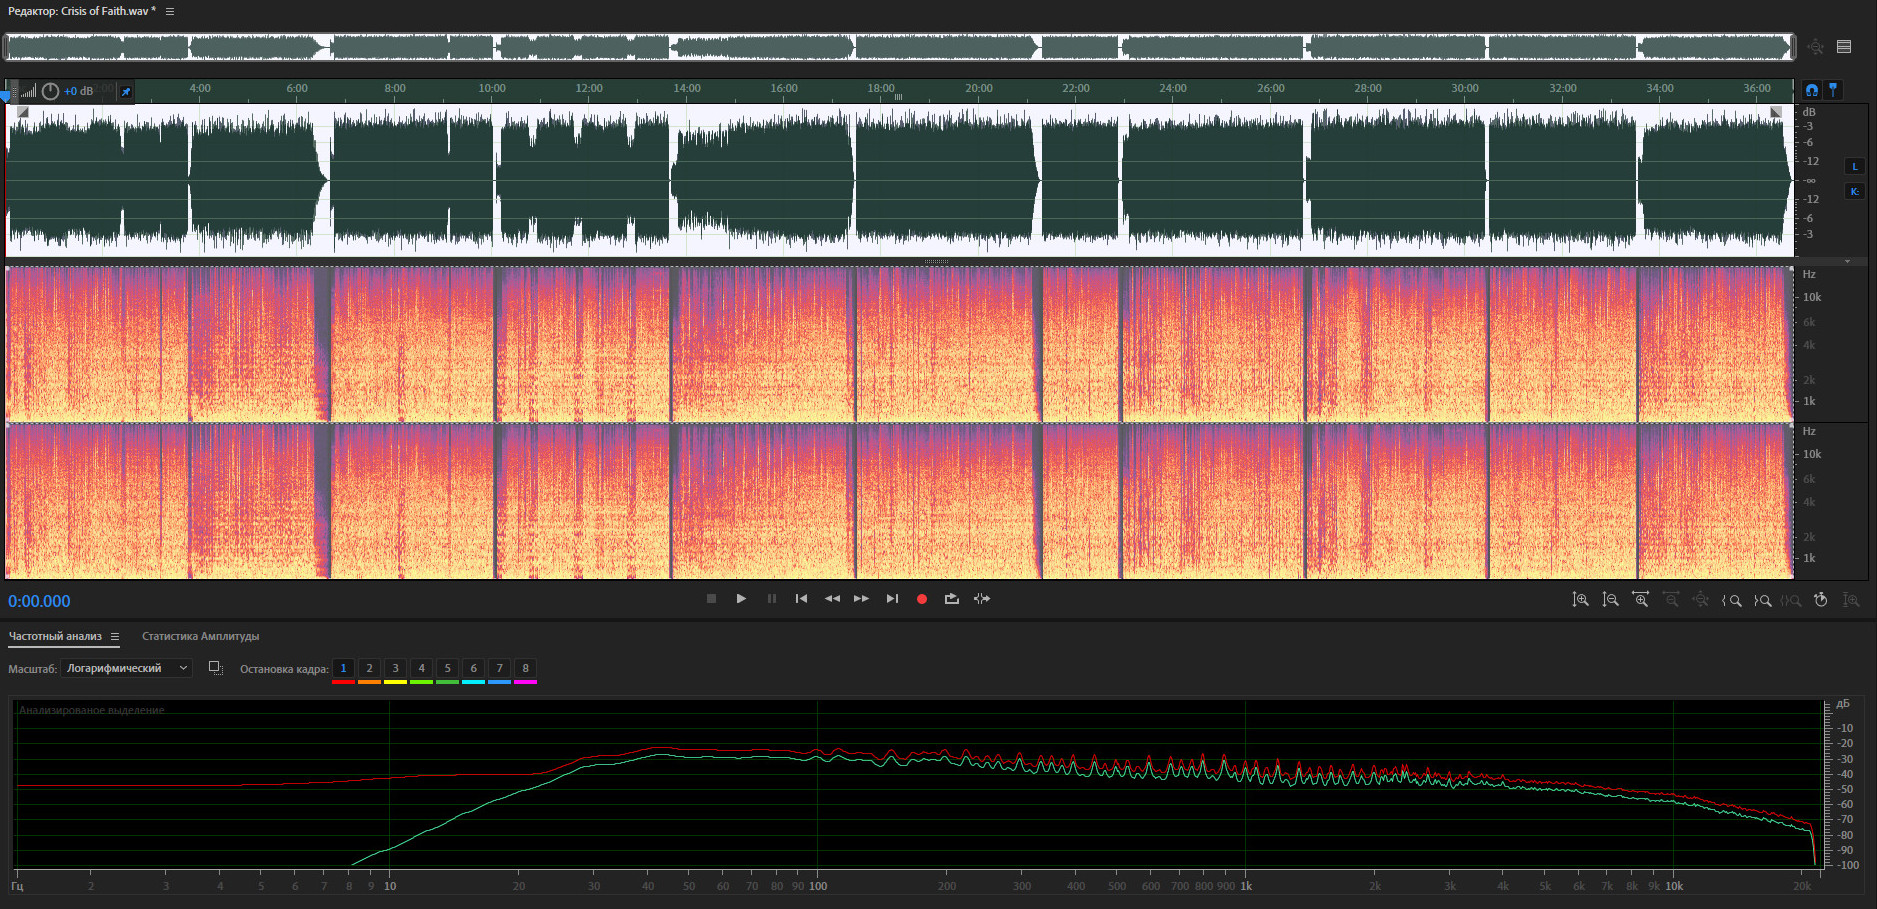Click Zoom Out Amplitude icon
This screenshot has width=1877, height=909.
tap(1610, 600)
